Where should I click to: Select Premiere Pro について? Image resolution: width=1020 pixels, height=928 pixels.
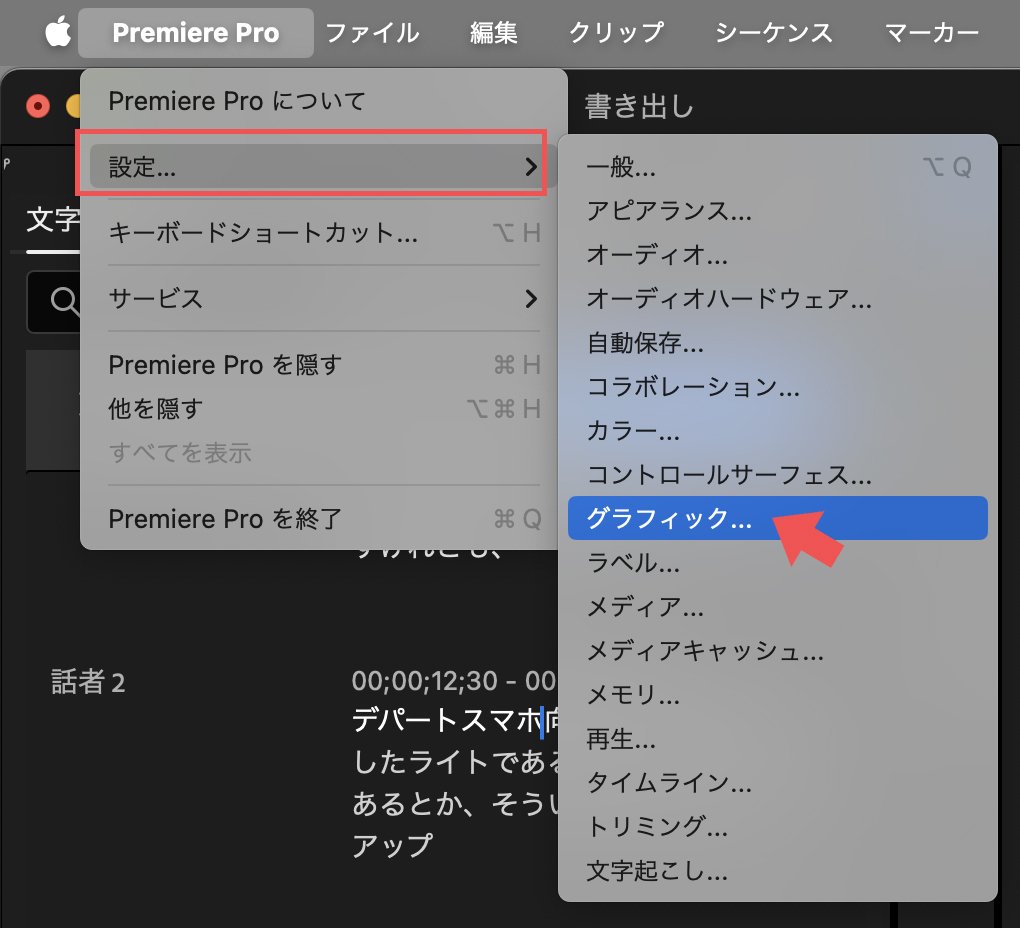[x=323, y=101]
